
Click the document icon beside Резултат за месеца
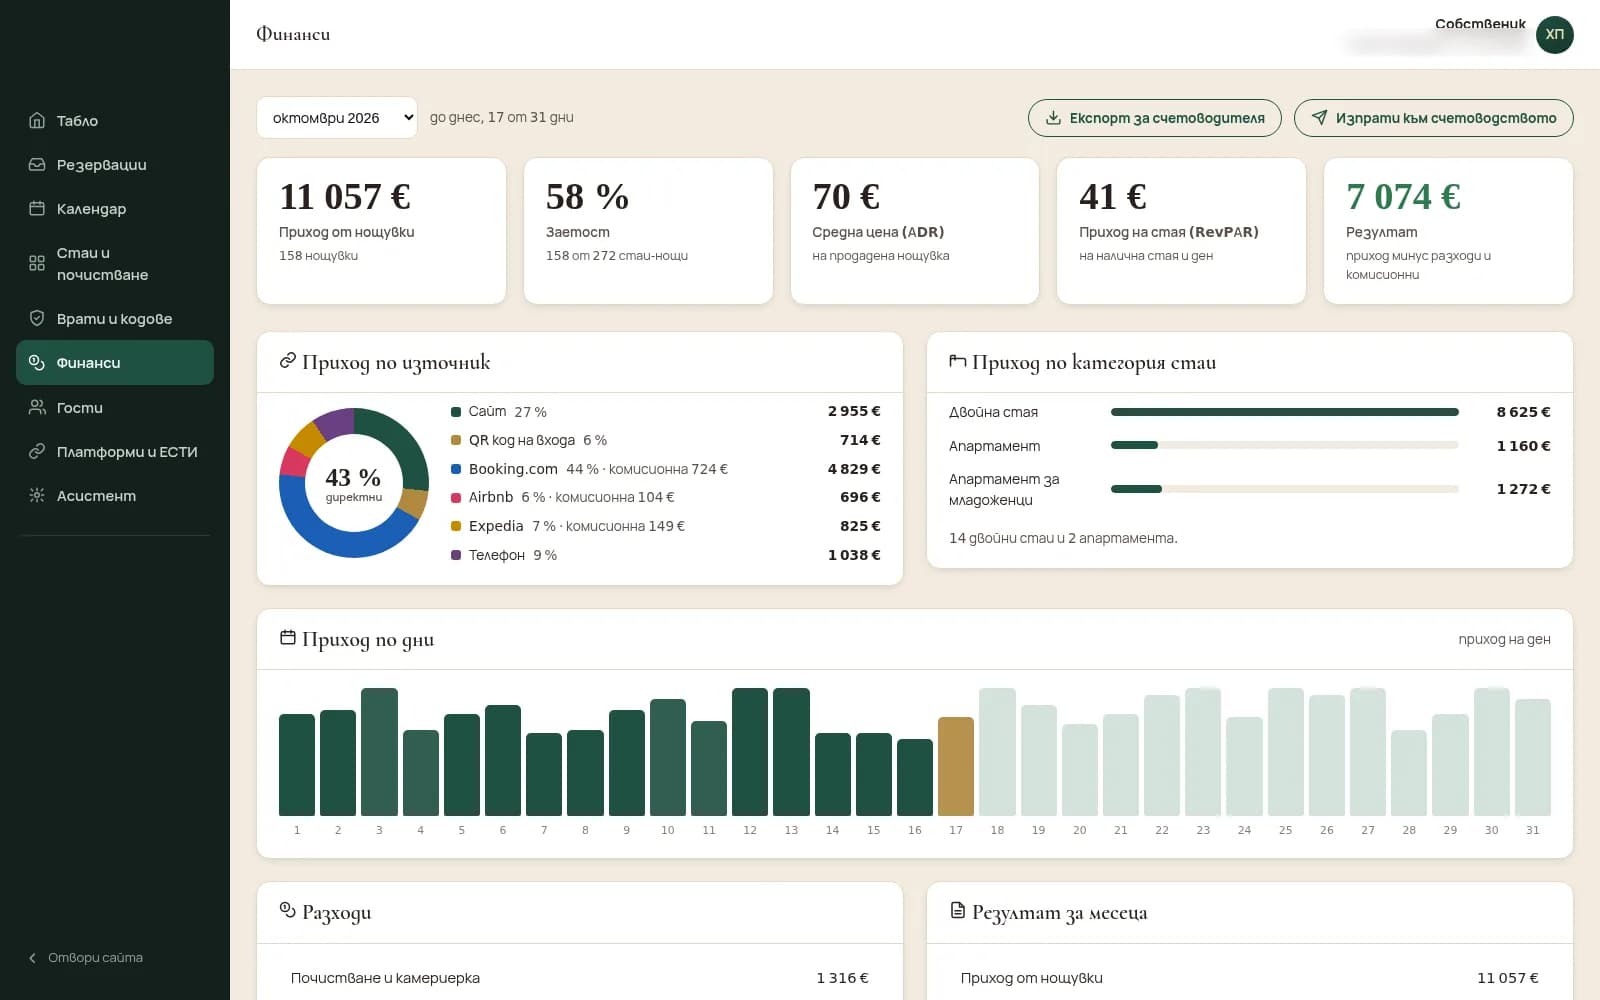click(x=958, y=910)
